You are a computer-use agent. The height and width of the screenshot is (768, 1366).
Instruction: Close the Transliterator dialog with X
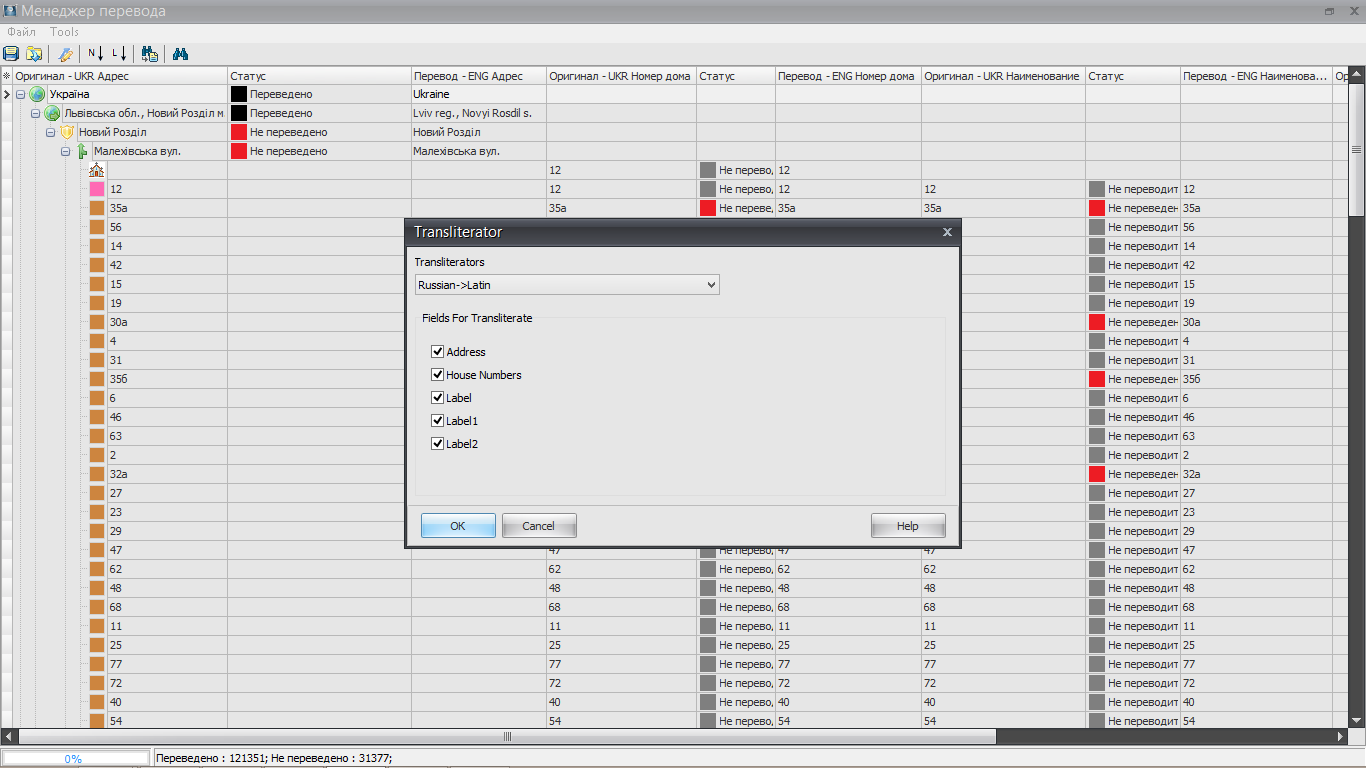pyautogui.click(x=947, y=232)
